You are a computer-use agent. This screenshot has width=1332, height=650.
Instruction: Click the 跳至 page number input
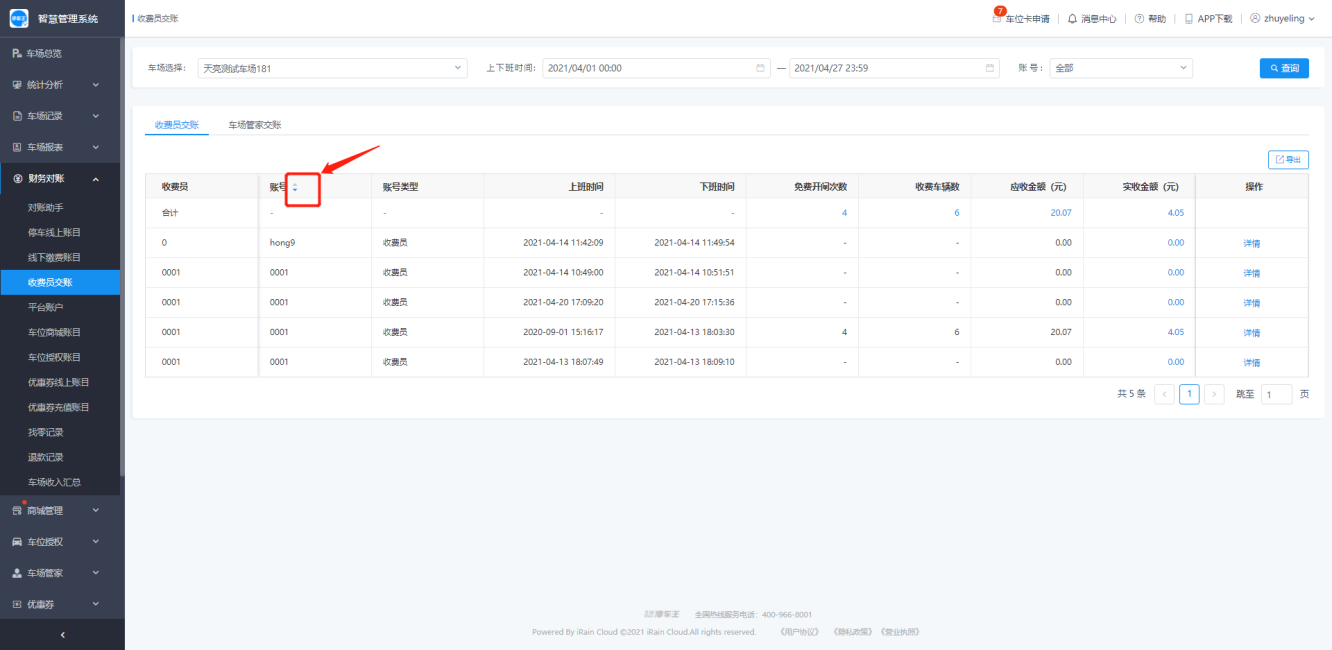click(x=1276, y=394)
